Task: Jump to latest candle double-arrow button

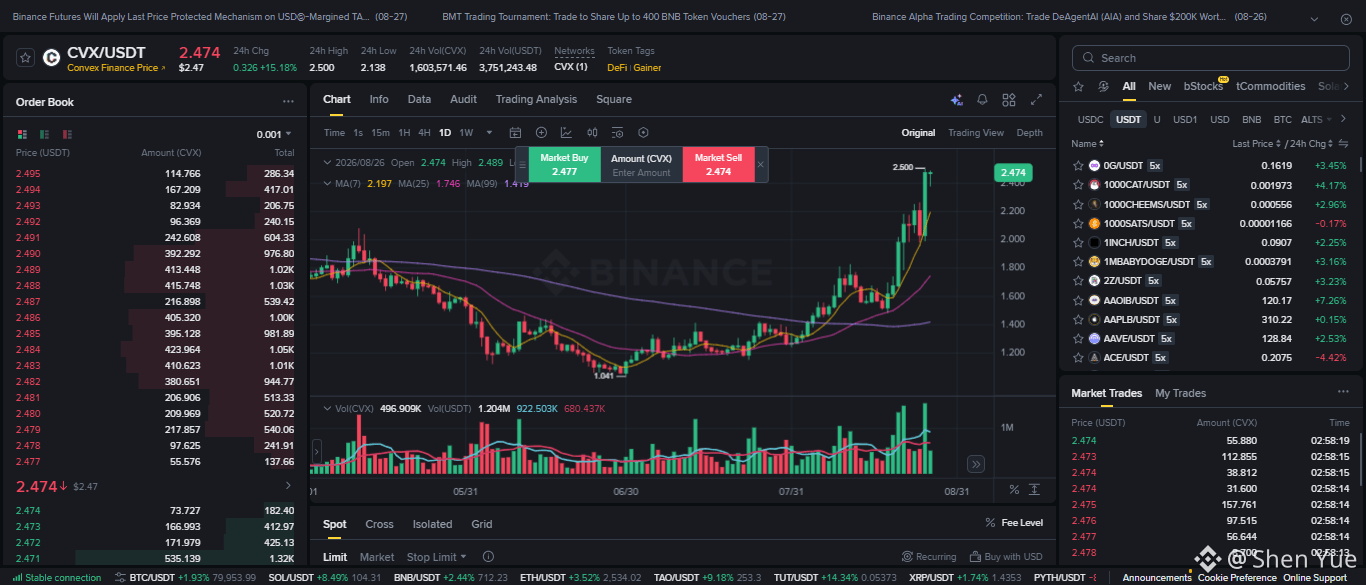Action: click(976, 464)
